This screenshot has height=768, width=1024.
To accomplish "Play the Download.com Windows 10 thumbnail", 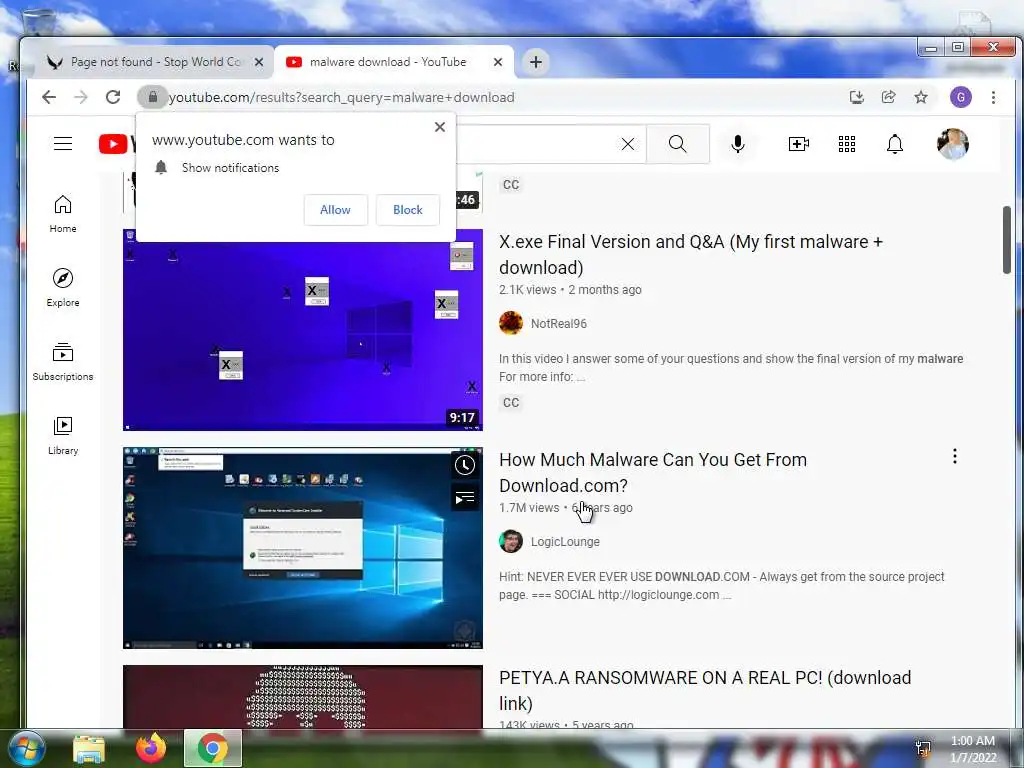I will pyautogui.click(x=302, y=548).
